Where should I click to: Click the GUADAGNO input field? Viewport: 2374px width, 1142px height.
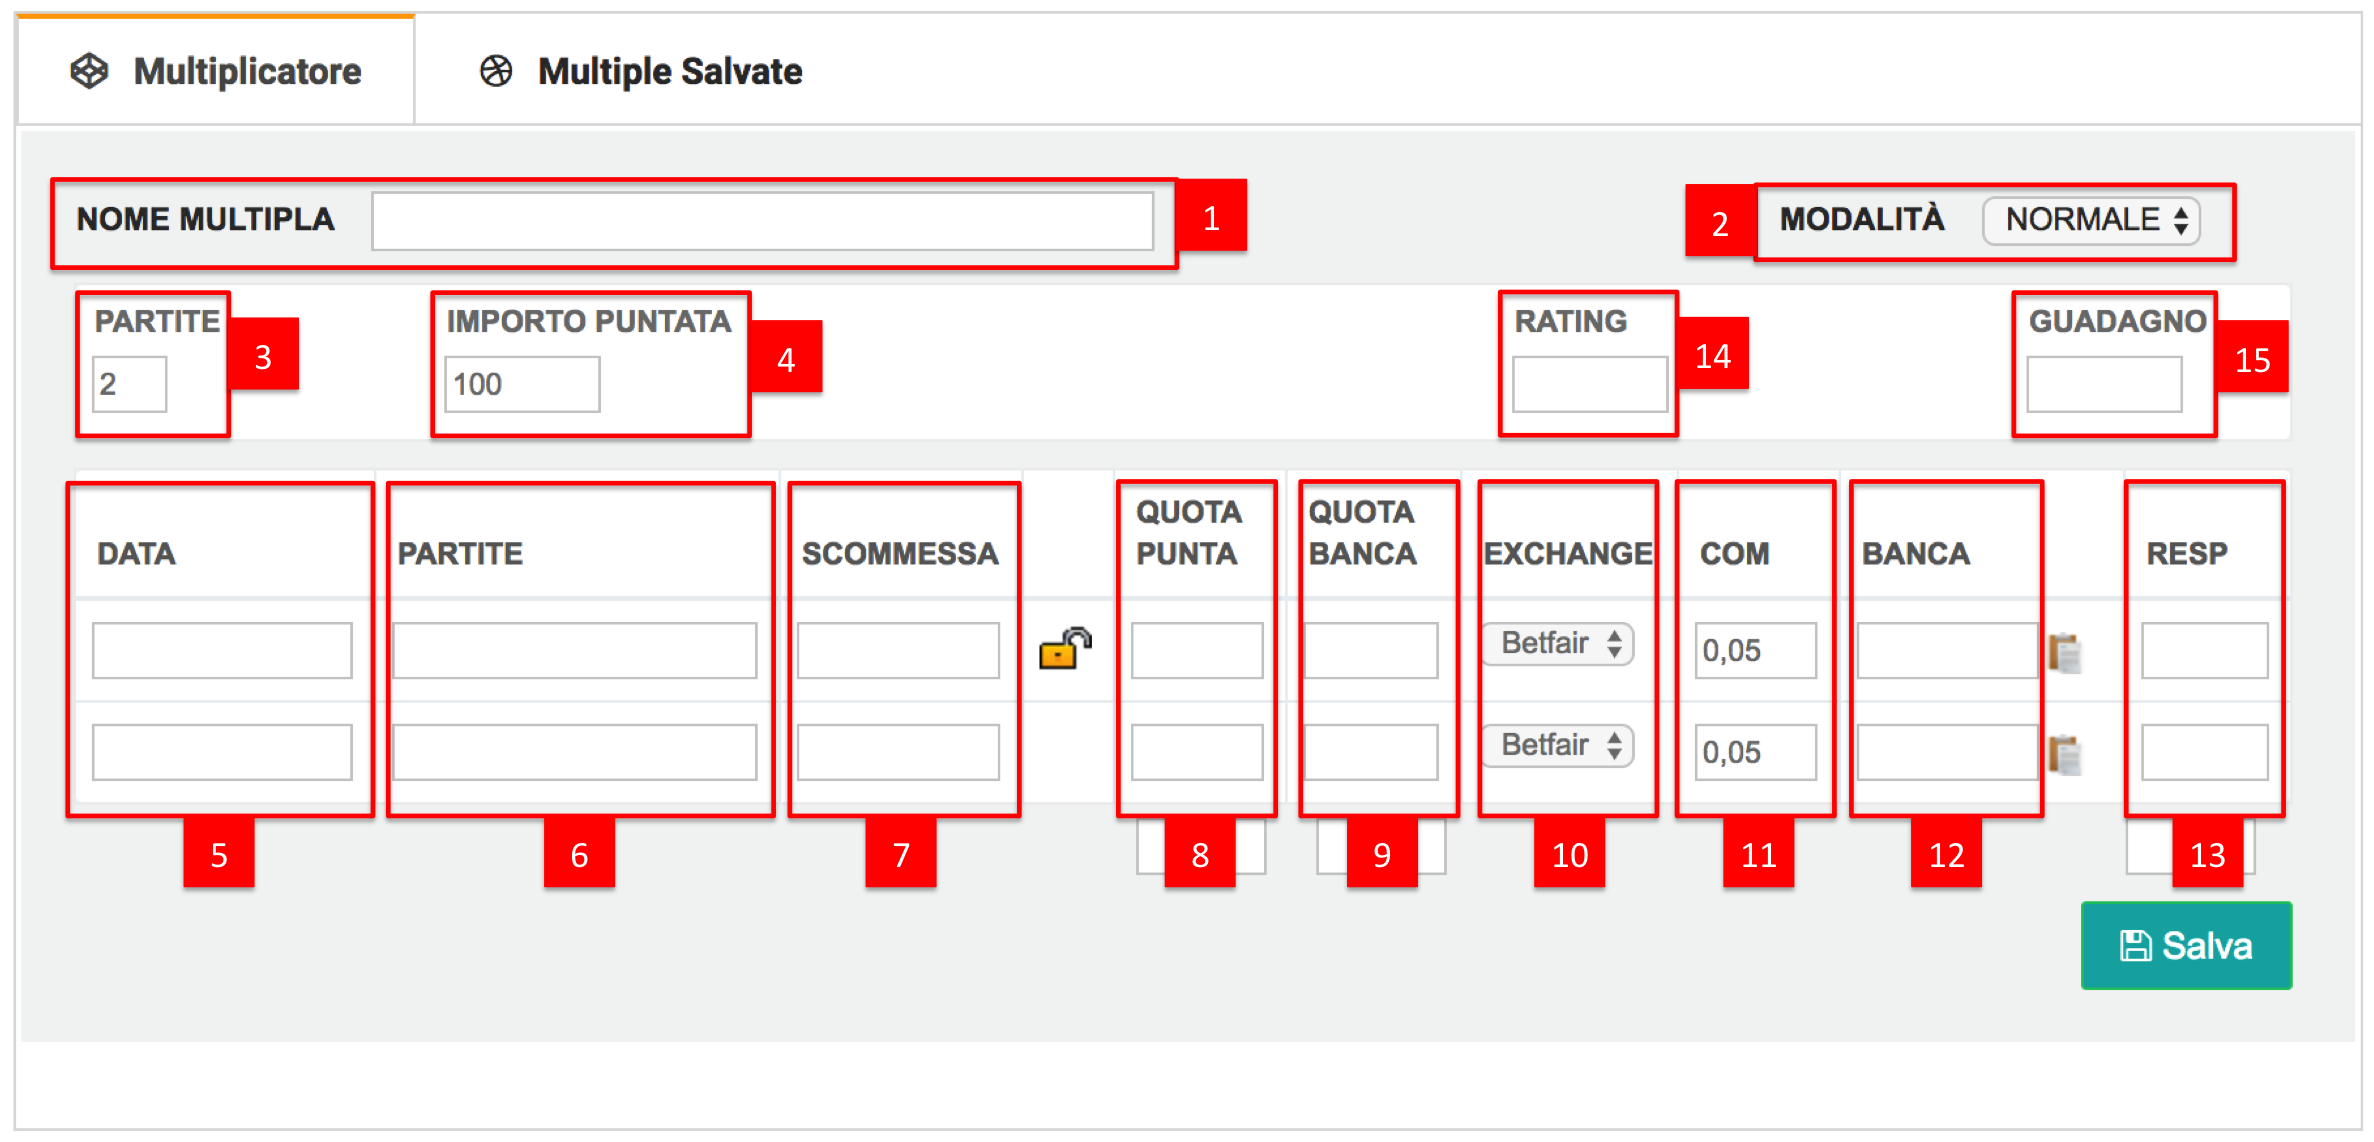[x=2104, y=384]
